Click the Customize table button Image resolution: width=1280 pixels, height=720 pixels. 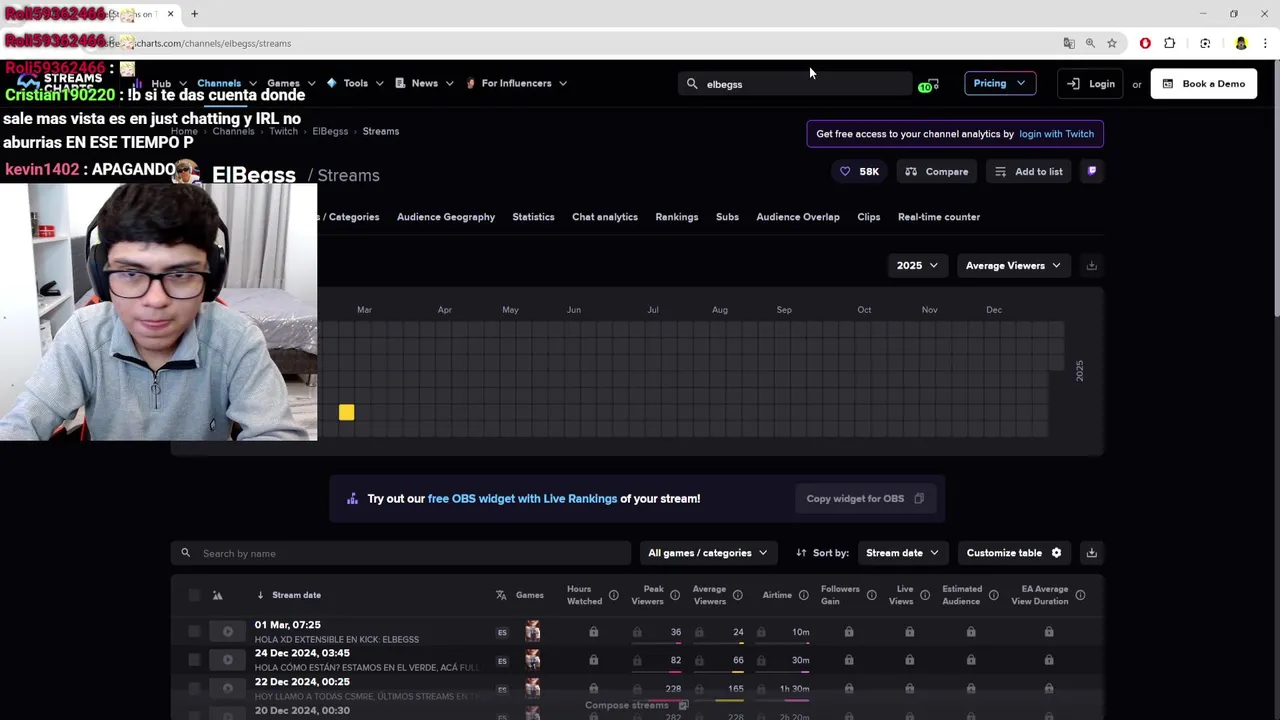(1014, 552)
